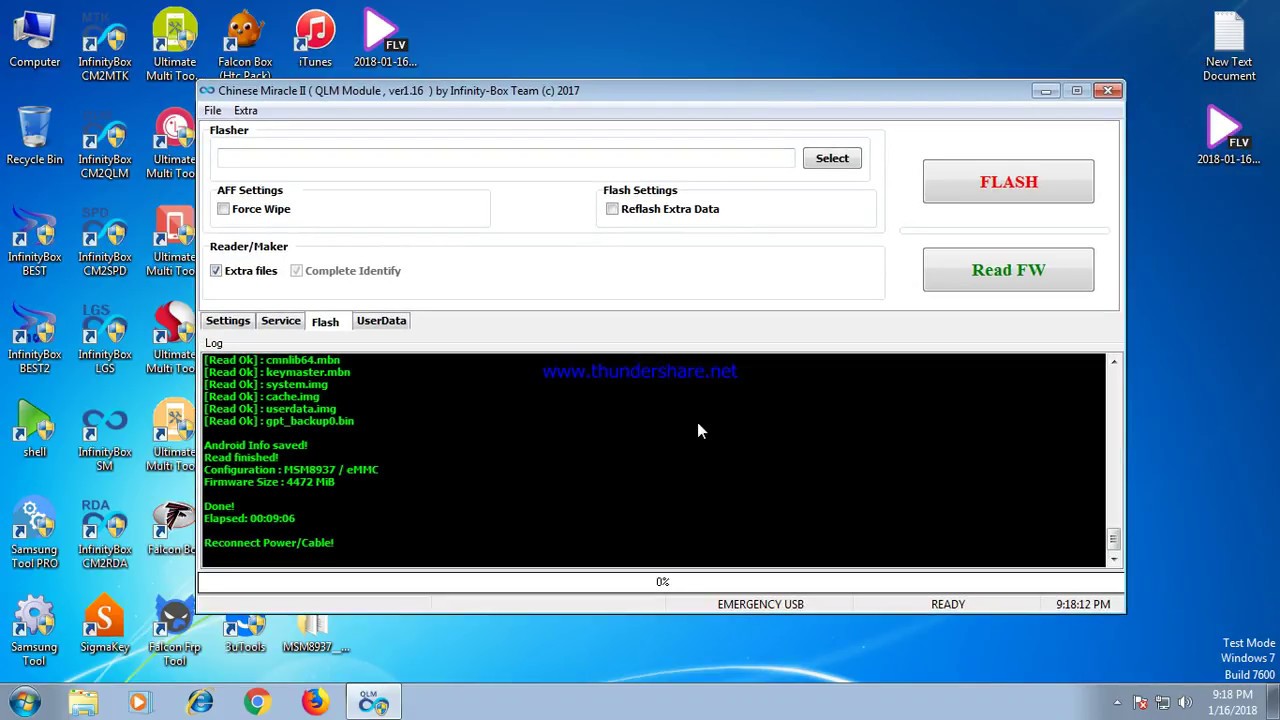Launch Firefox from the taskbar
The image size is (1280, 720).
point(315,702)
